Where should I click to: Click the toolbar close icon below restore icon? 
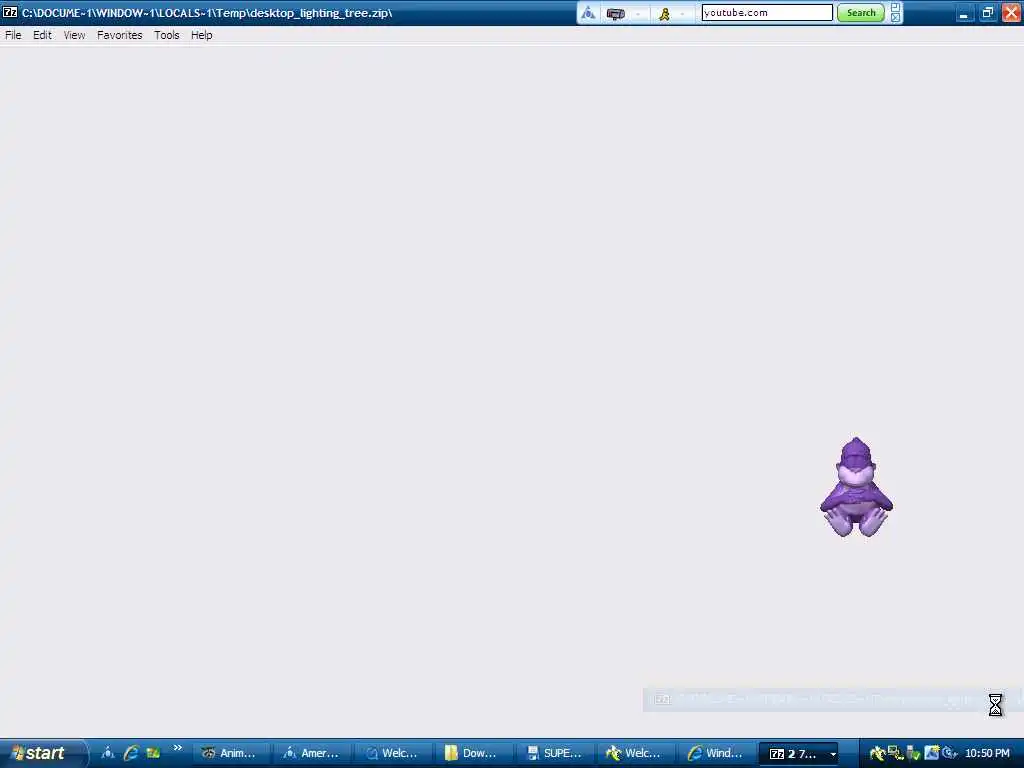pyautogui.click(x=896, y=18)
